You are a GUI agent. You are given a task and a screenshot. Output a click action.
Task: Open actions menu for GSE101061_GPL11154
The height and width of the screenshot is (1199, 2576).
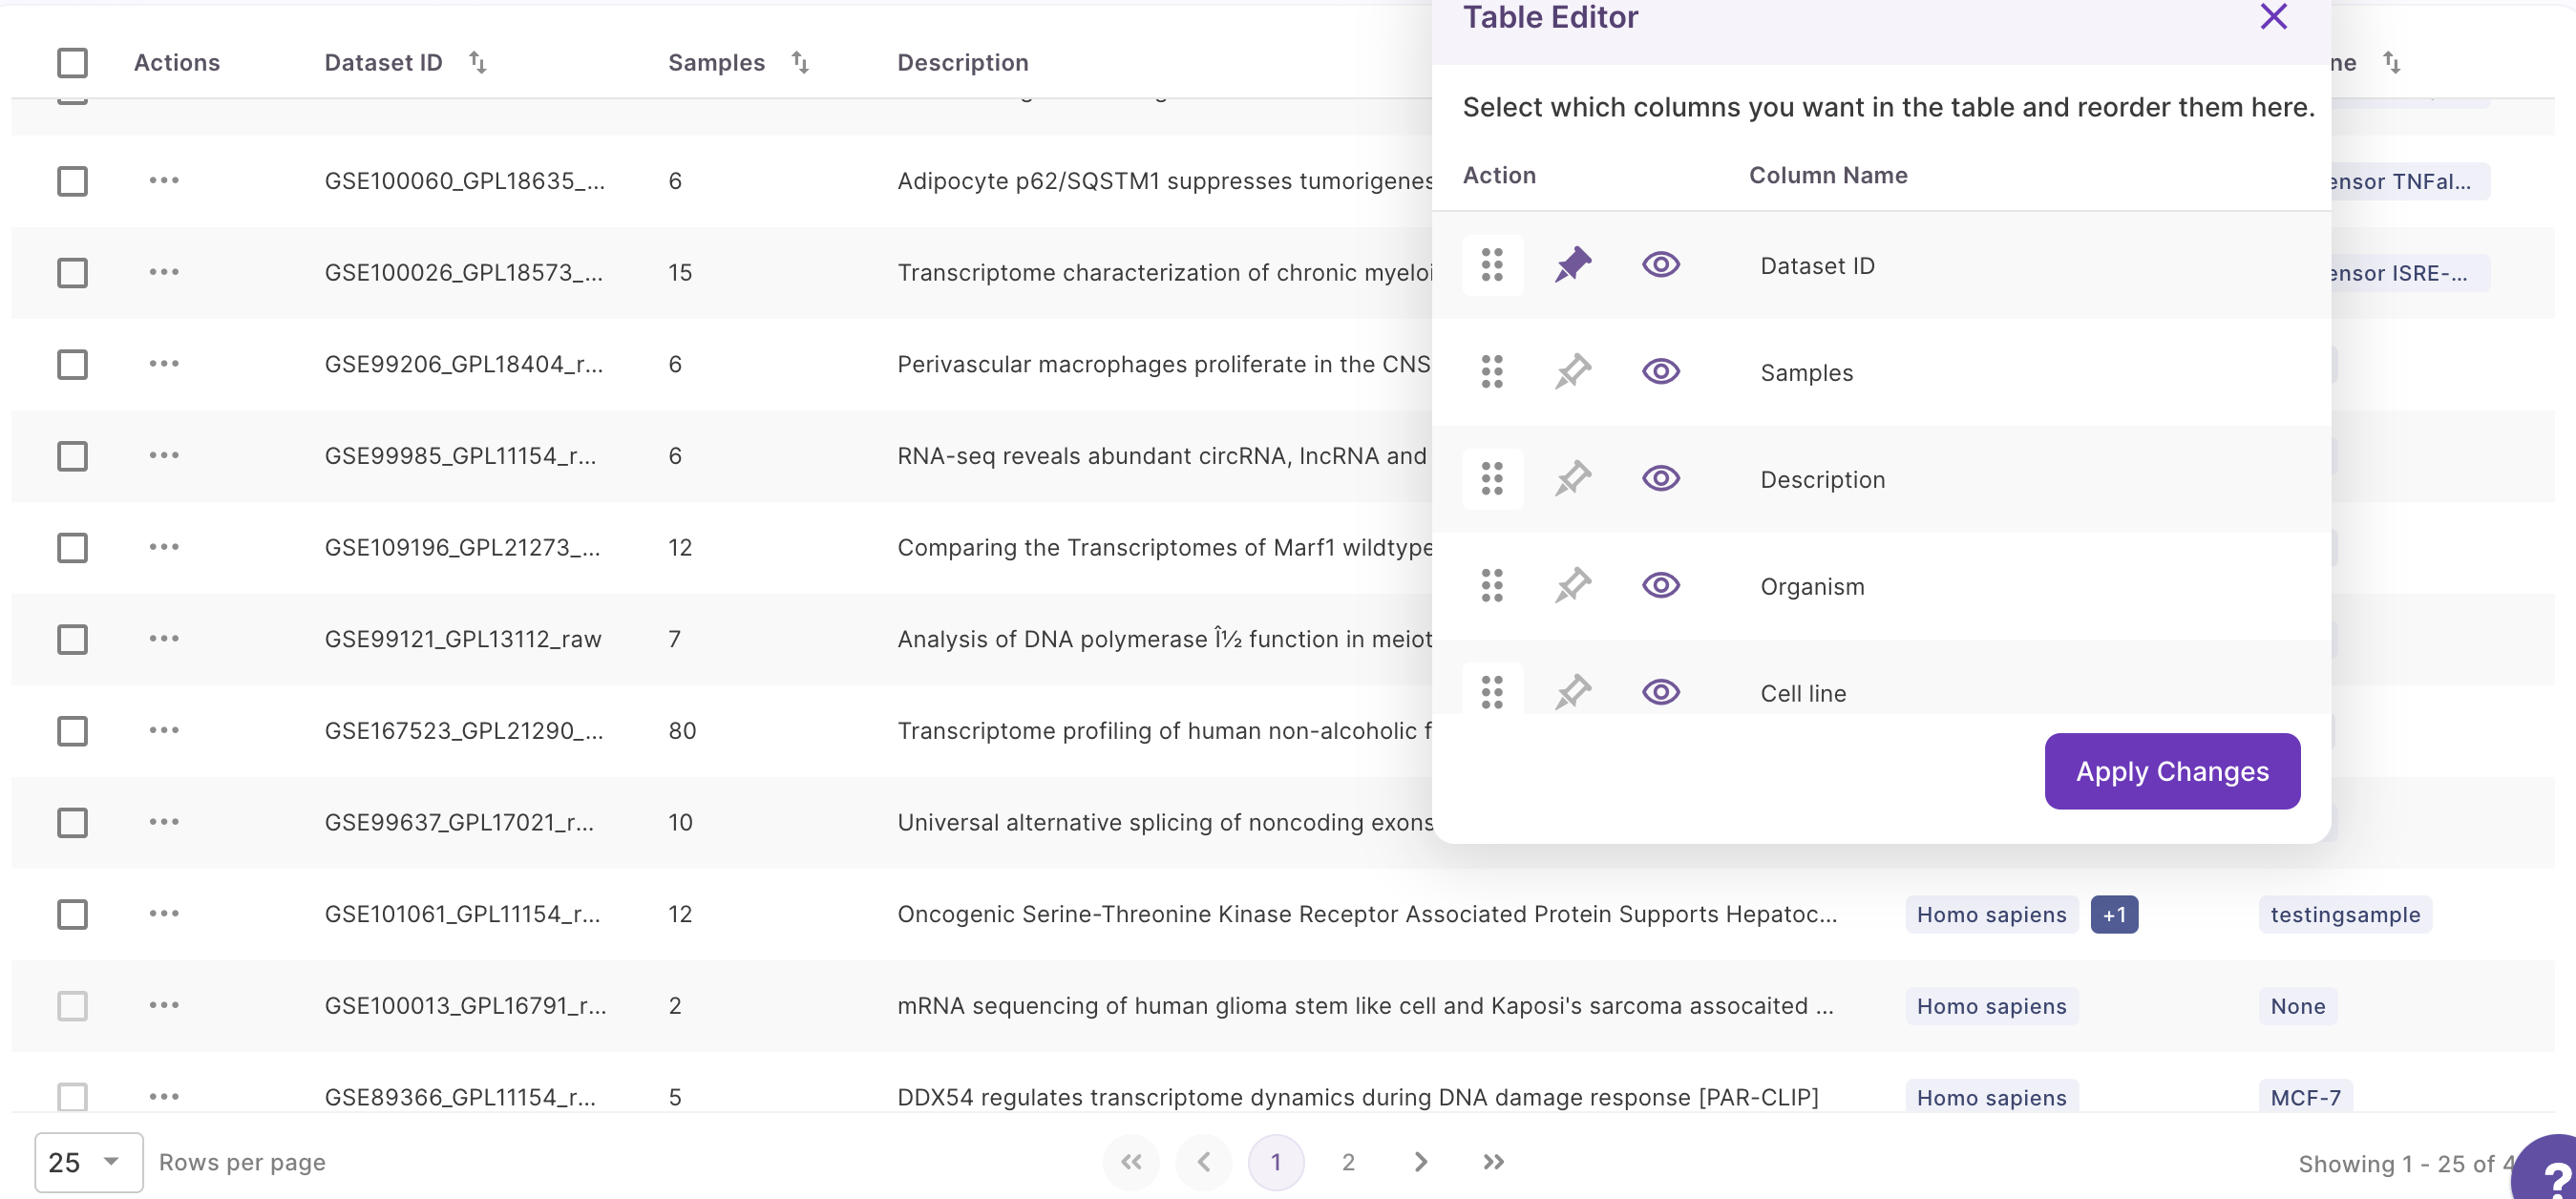(164, 913)
